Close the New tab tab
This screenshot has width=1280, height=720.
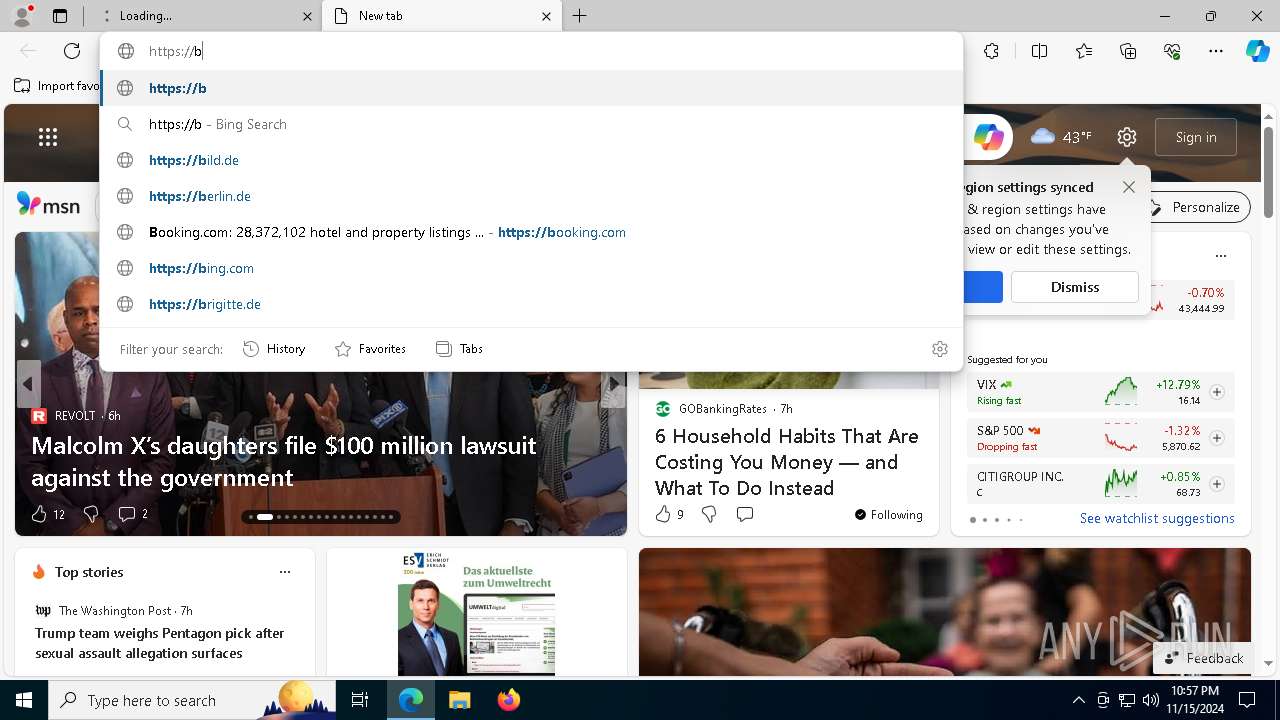pos(546,16)
